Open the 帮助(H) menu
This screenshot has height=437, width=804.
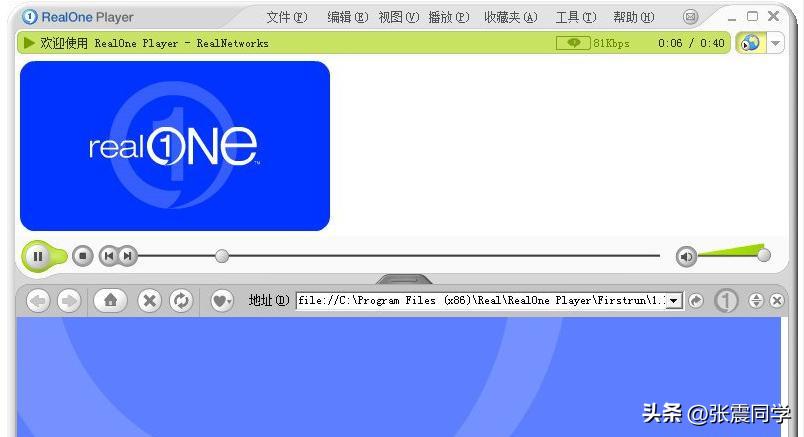point(634,17)
